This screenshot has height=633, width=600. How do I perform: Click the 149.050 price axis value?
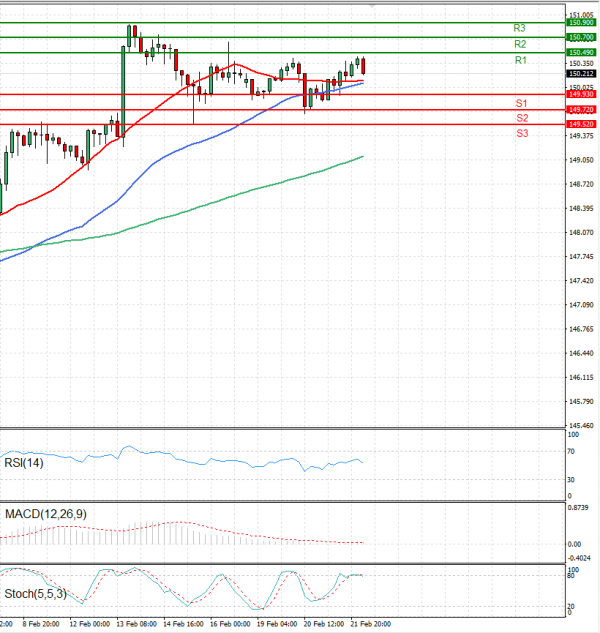click(x=581, y=160)
